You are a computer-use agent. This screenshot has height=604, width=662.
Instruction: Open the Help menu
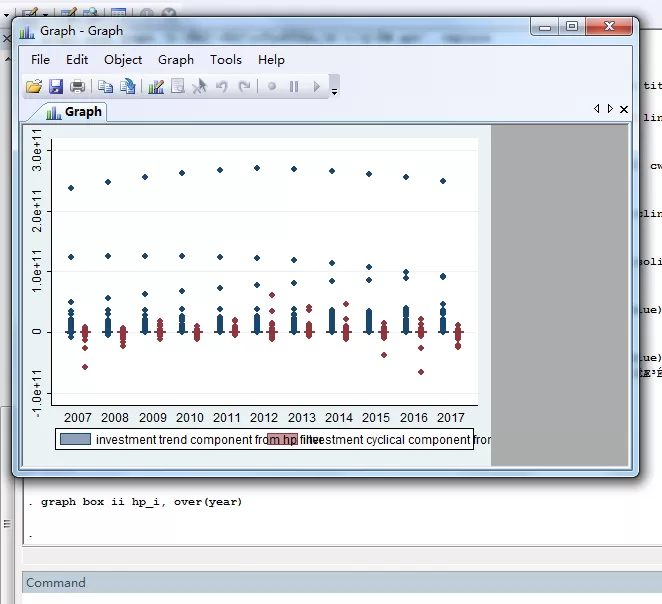point(271,60)
